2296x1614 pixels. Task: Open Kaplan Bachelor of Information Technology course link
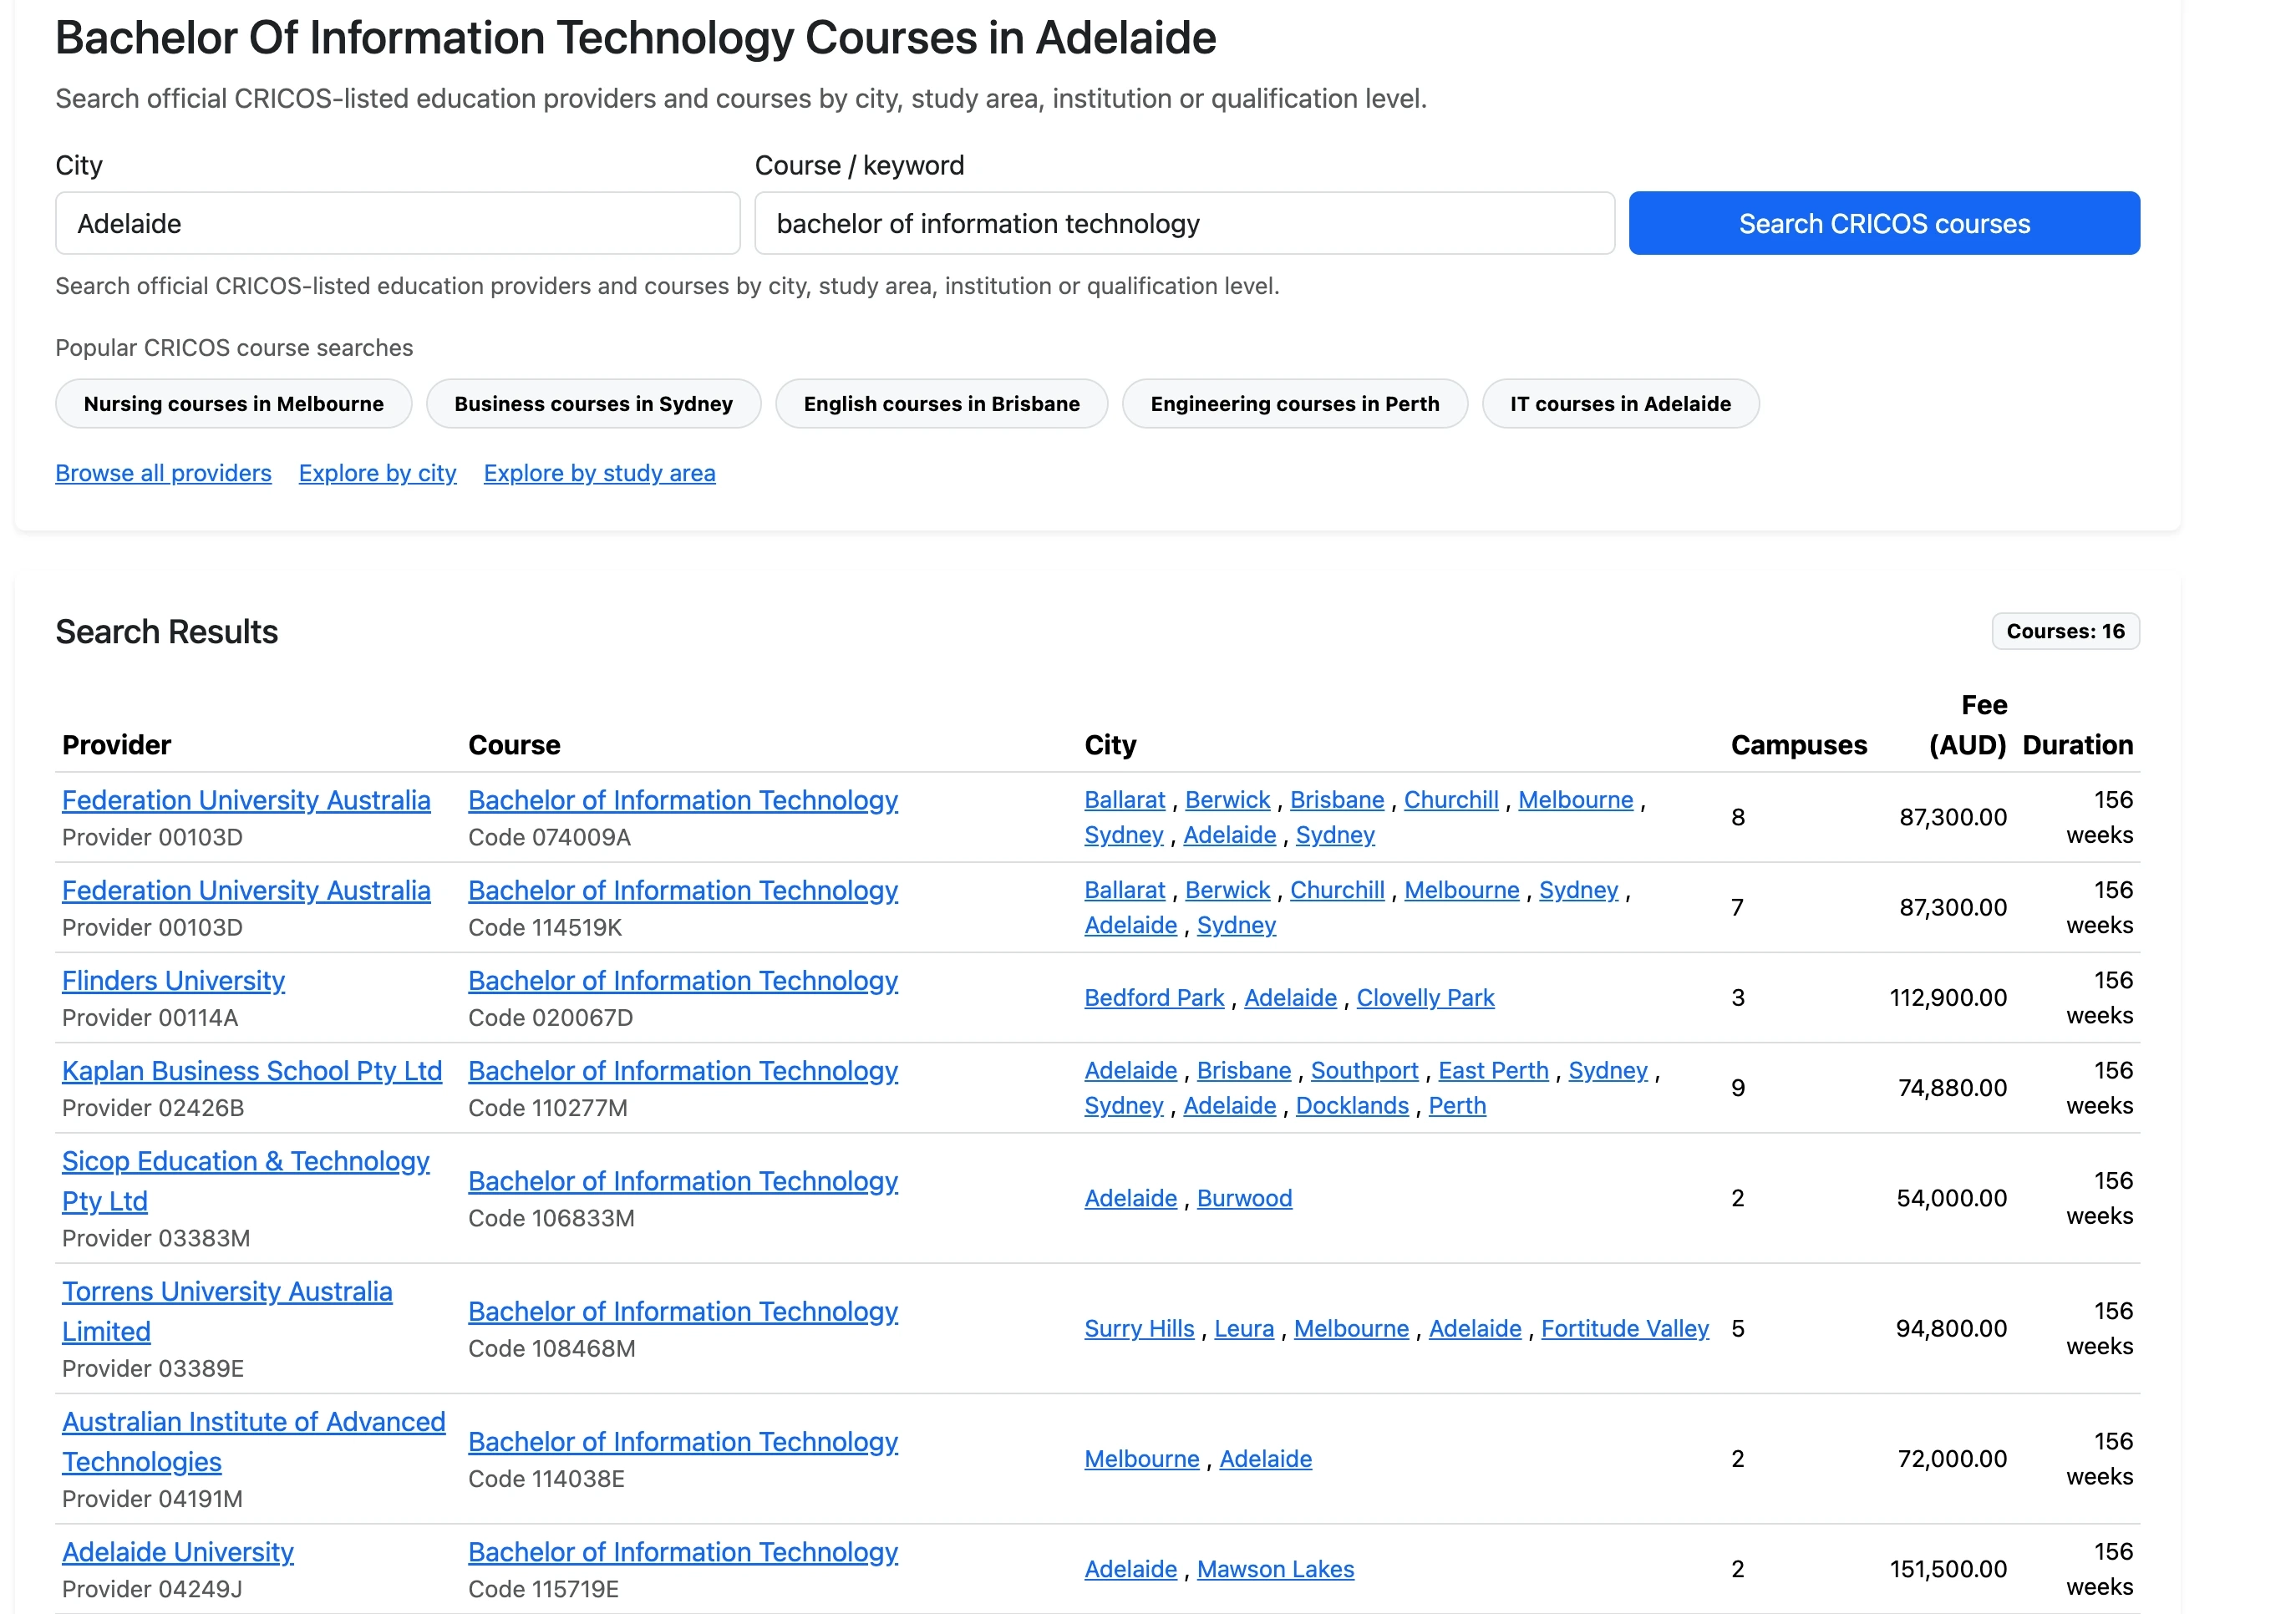683,1070
